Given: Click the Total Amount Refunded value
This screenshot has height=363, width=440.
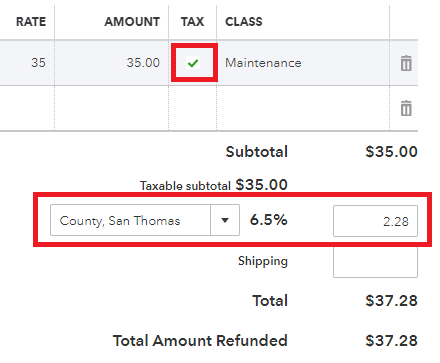Looking at the screenshot, I should 391,341.
